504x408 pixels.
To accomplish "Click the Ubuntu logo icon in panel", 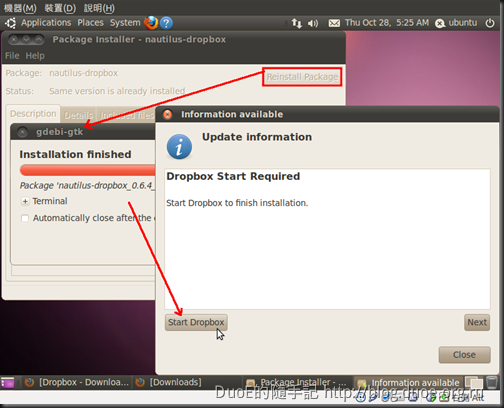I will pyautogui.click(x=10, y=23).
